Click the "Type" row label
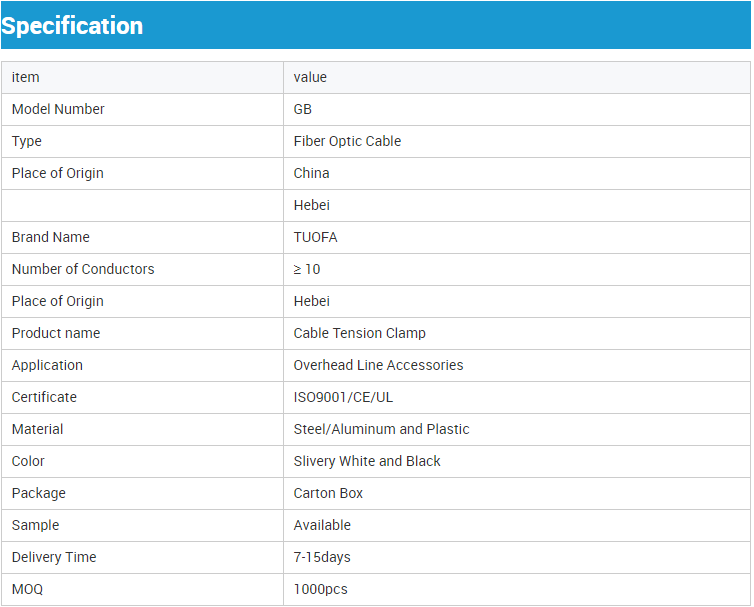This screenshot has height=607, width=754. tap(27, 141)
